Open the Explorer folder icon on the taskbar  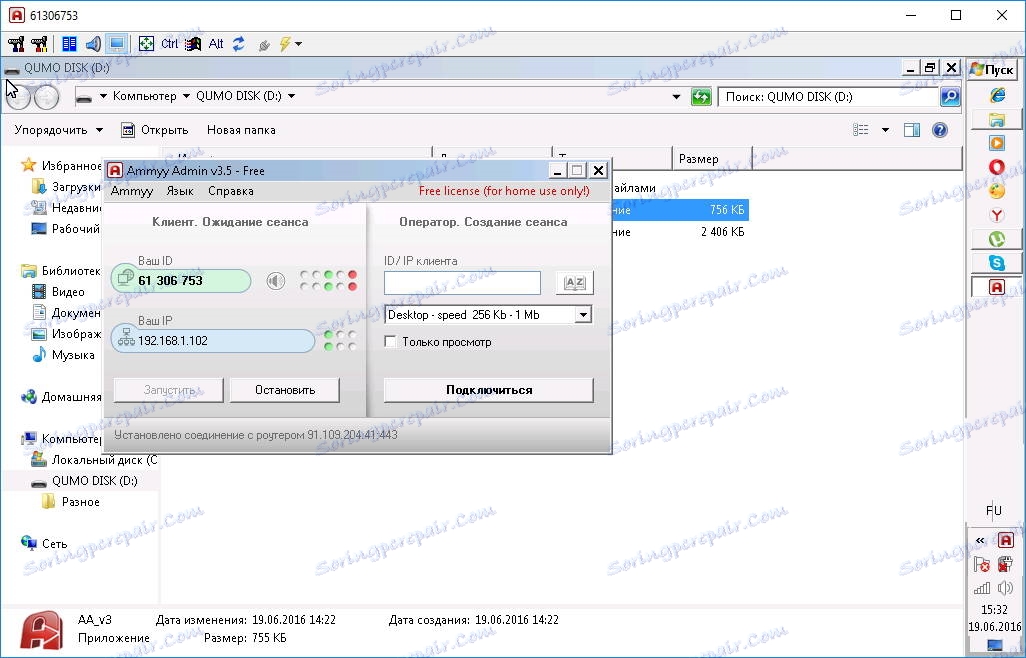click(x=997, y=120)
